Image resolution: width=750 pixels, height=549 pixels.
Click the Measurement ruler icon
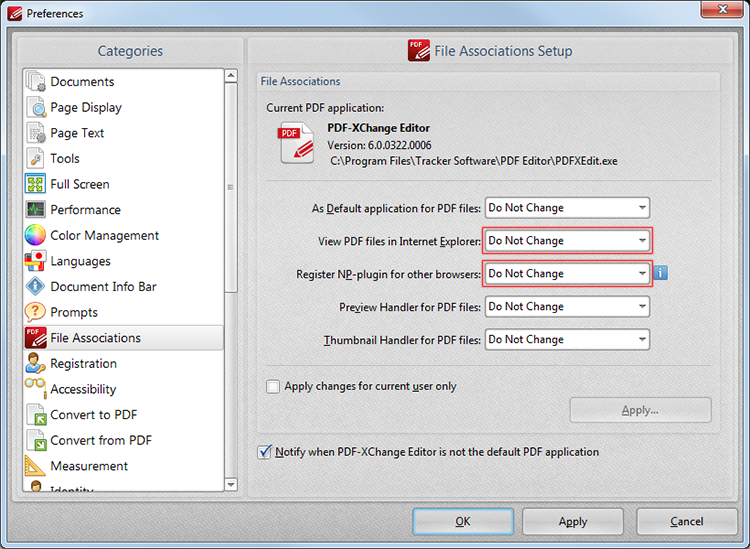pyautogui.click(x=35, y=466)
